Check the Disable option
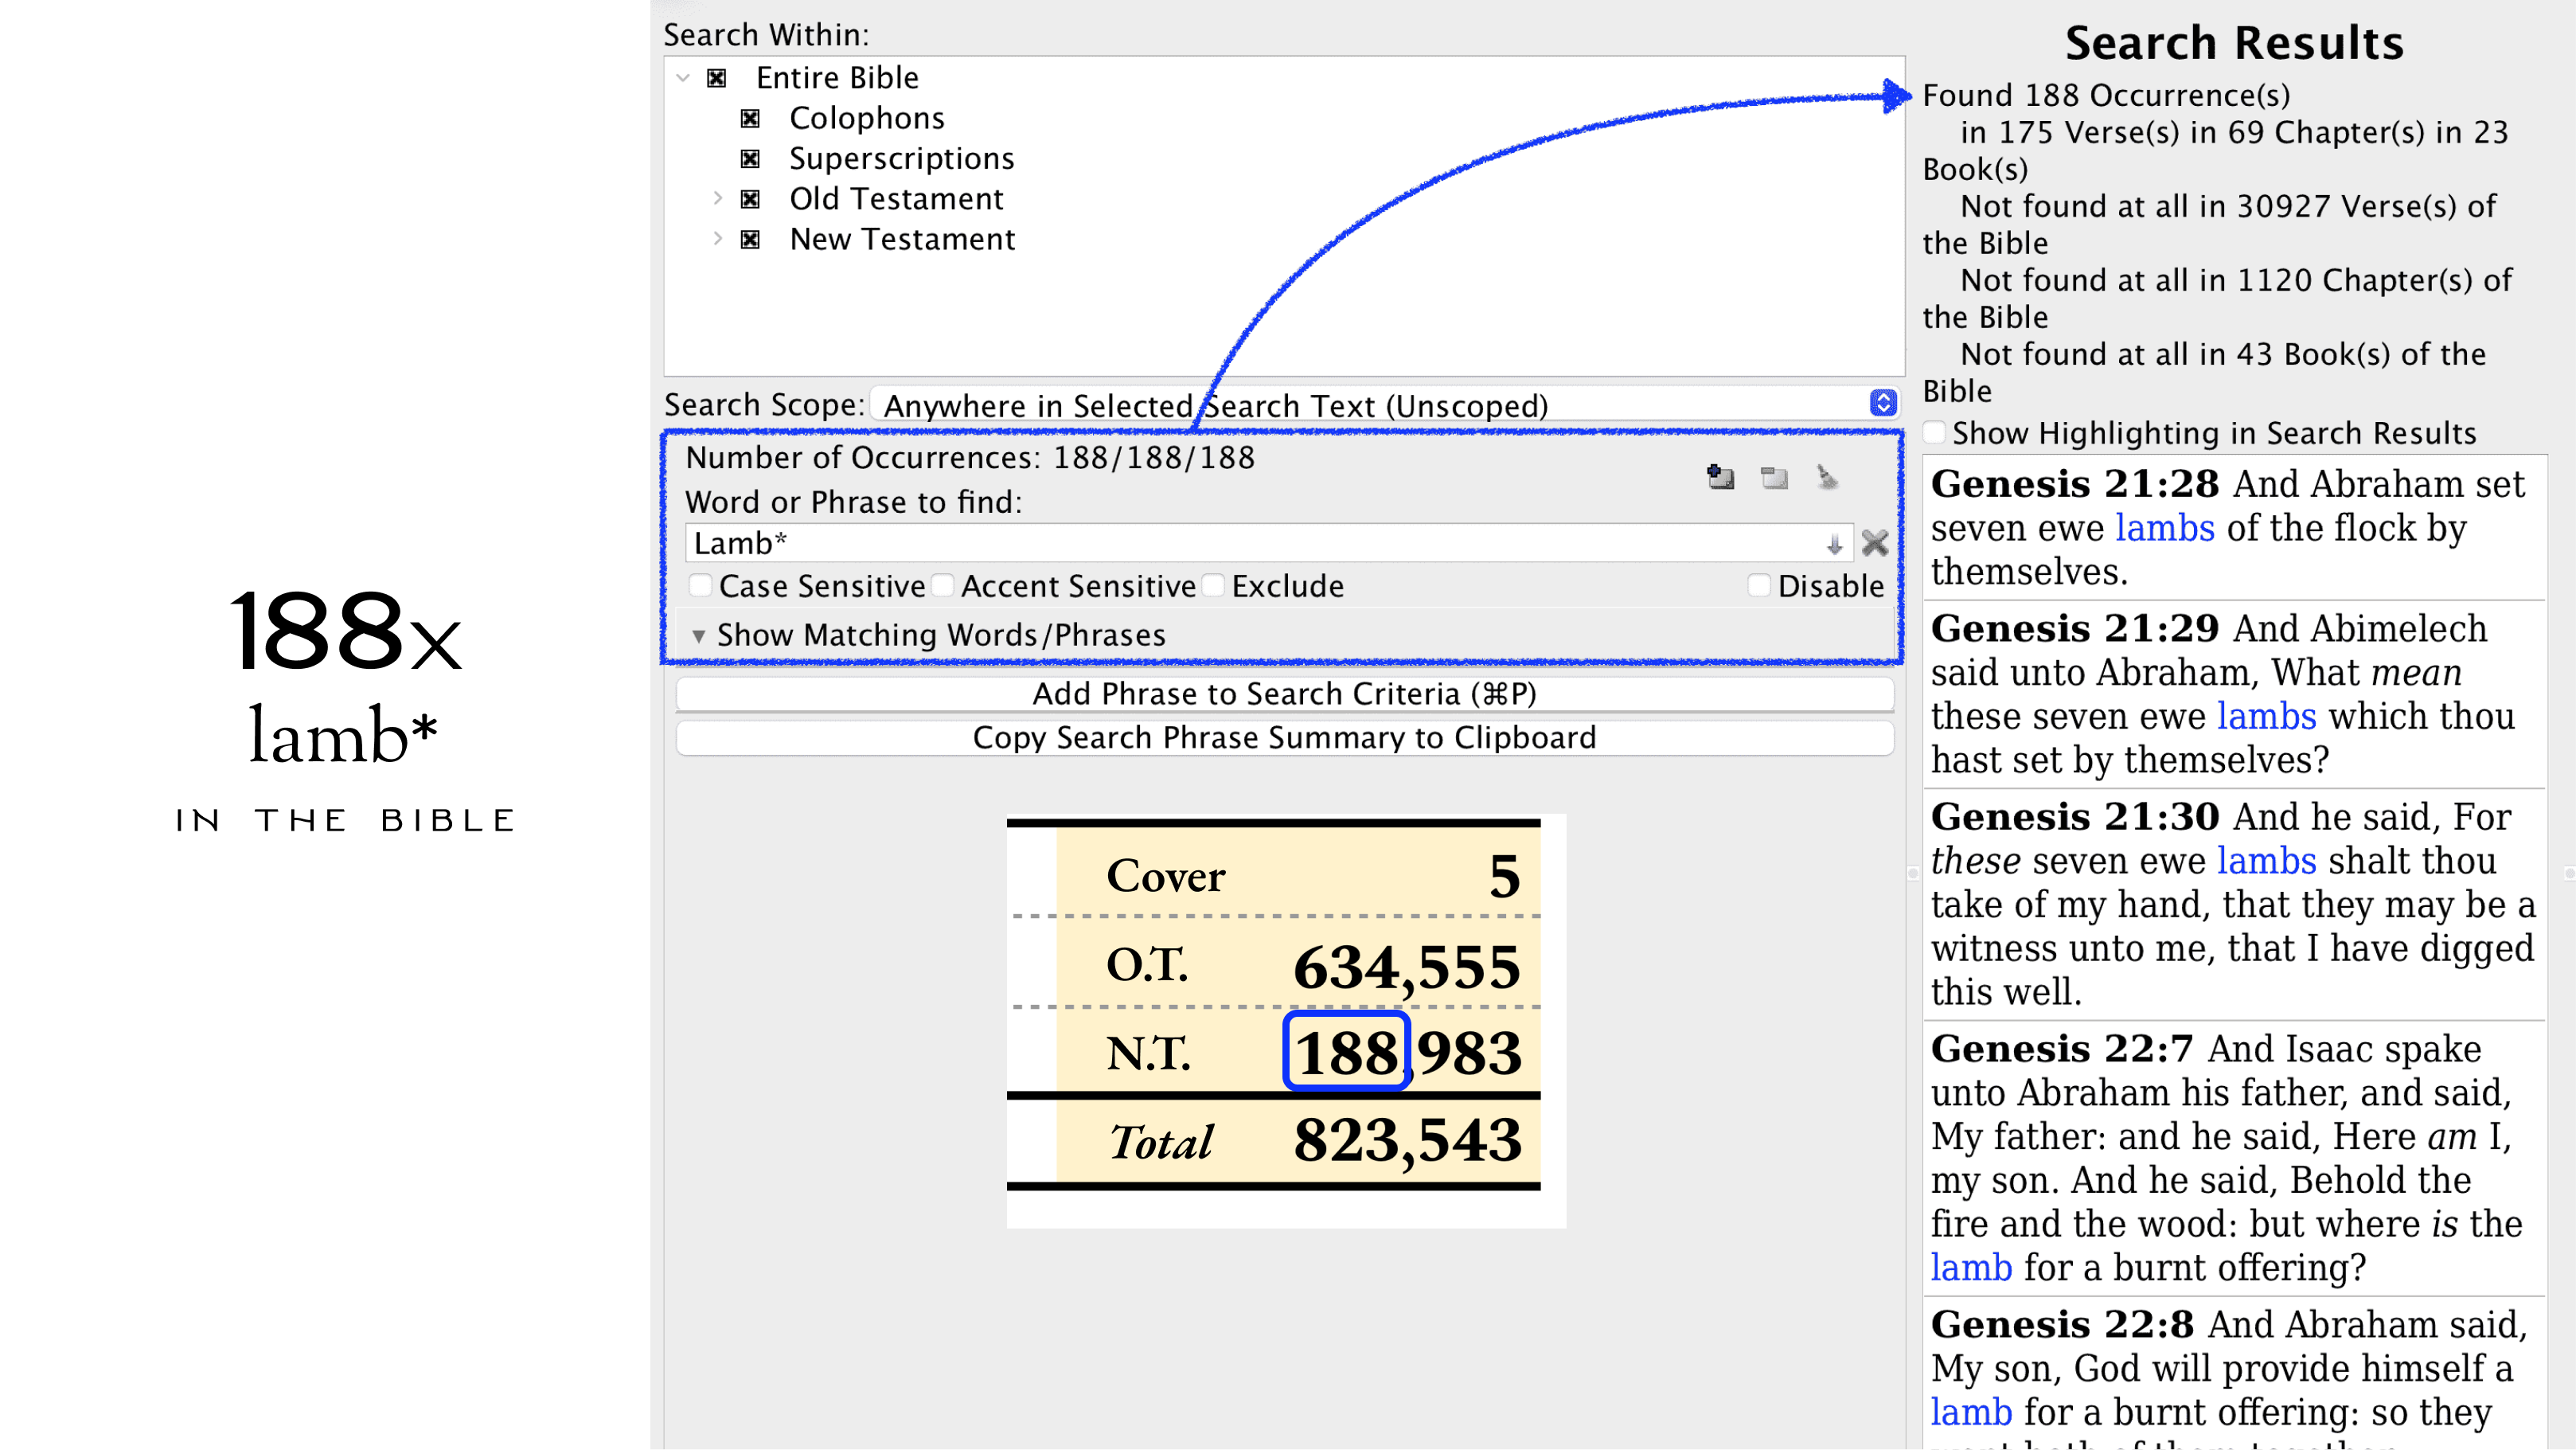 1759,585
